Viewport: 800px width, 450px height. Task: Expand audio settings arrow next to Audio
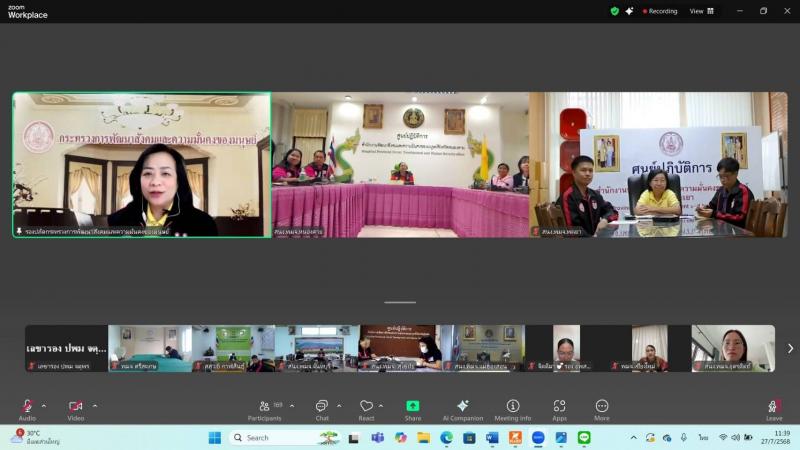(x=44, y=406)
